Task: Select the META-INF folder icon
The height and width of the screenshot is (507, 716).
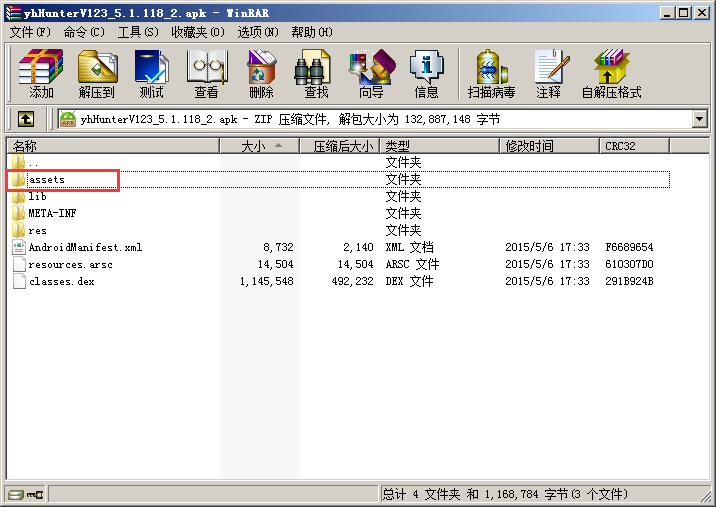Action: [x=18, y=213]
